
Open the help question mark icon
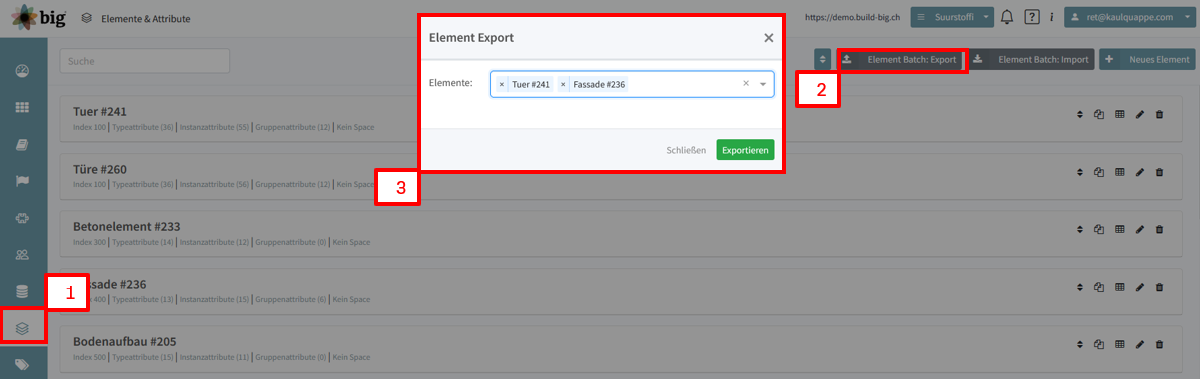click(1032, 17)
